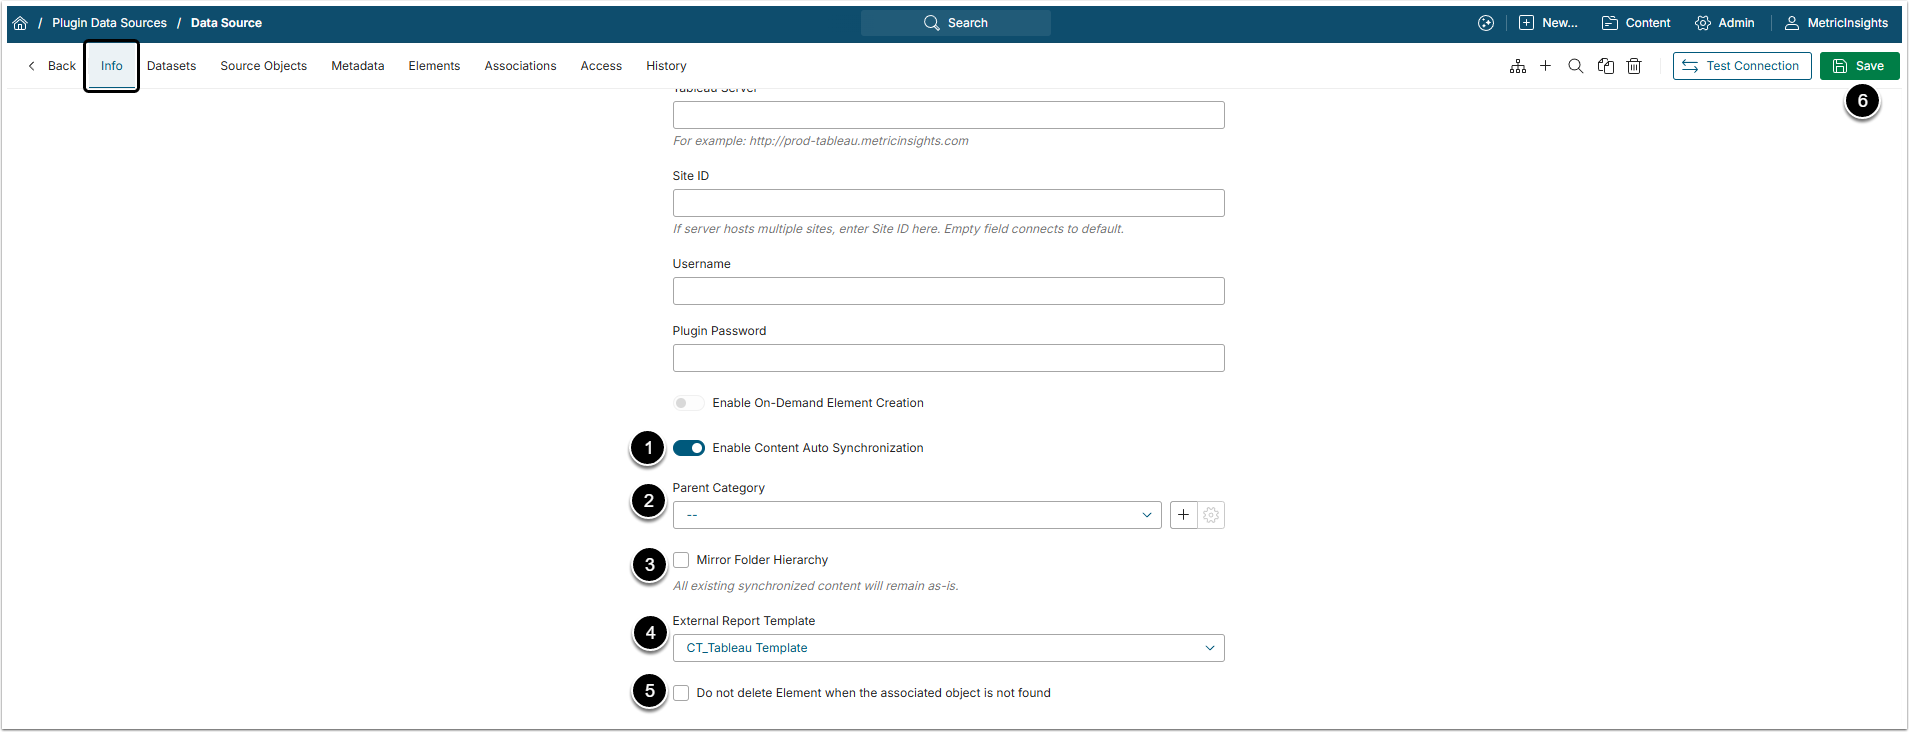The height and width of the screenshot is (732, 1909).
Task: Open the Source Objects tab
Action: point(263,66)
